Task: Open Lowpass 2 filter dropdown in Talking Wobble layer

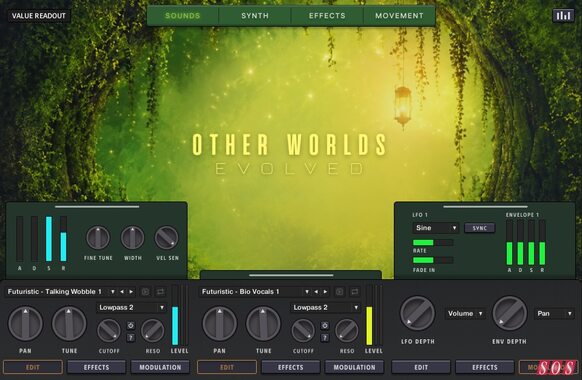Action: coord(131,308)
